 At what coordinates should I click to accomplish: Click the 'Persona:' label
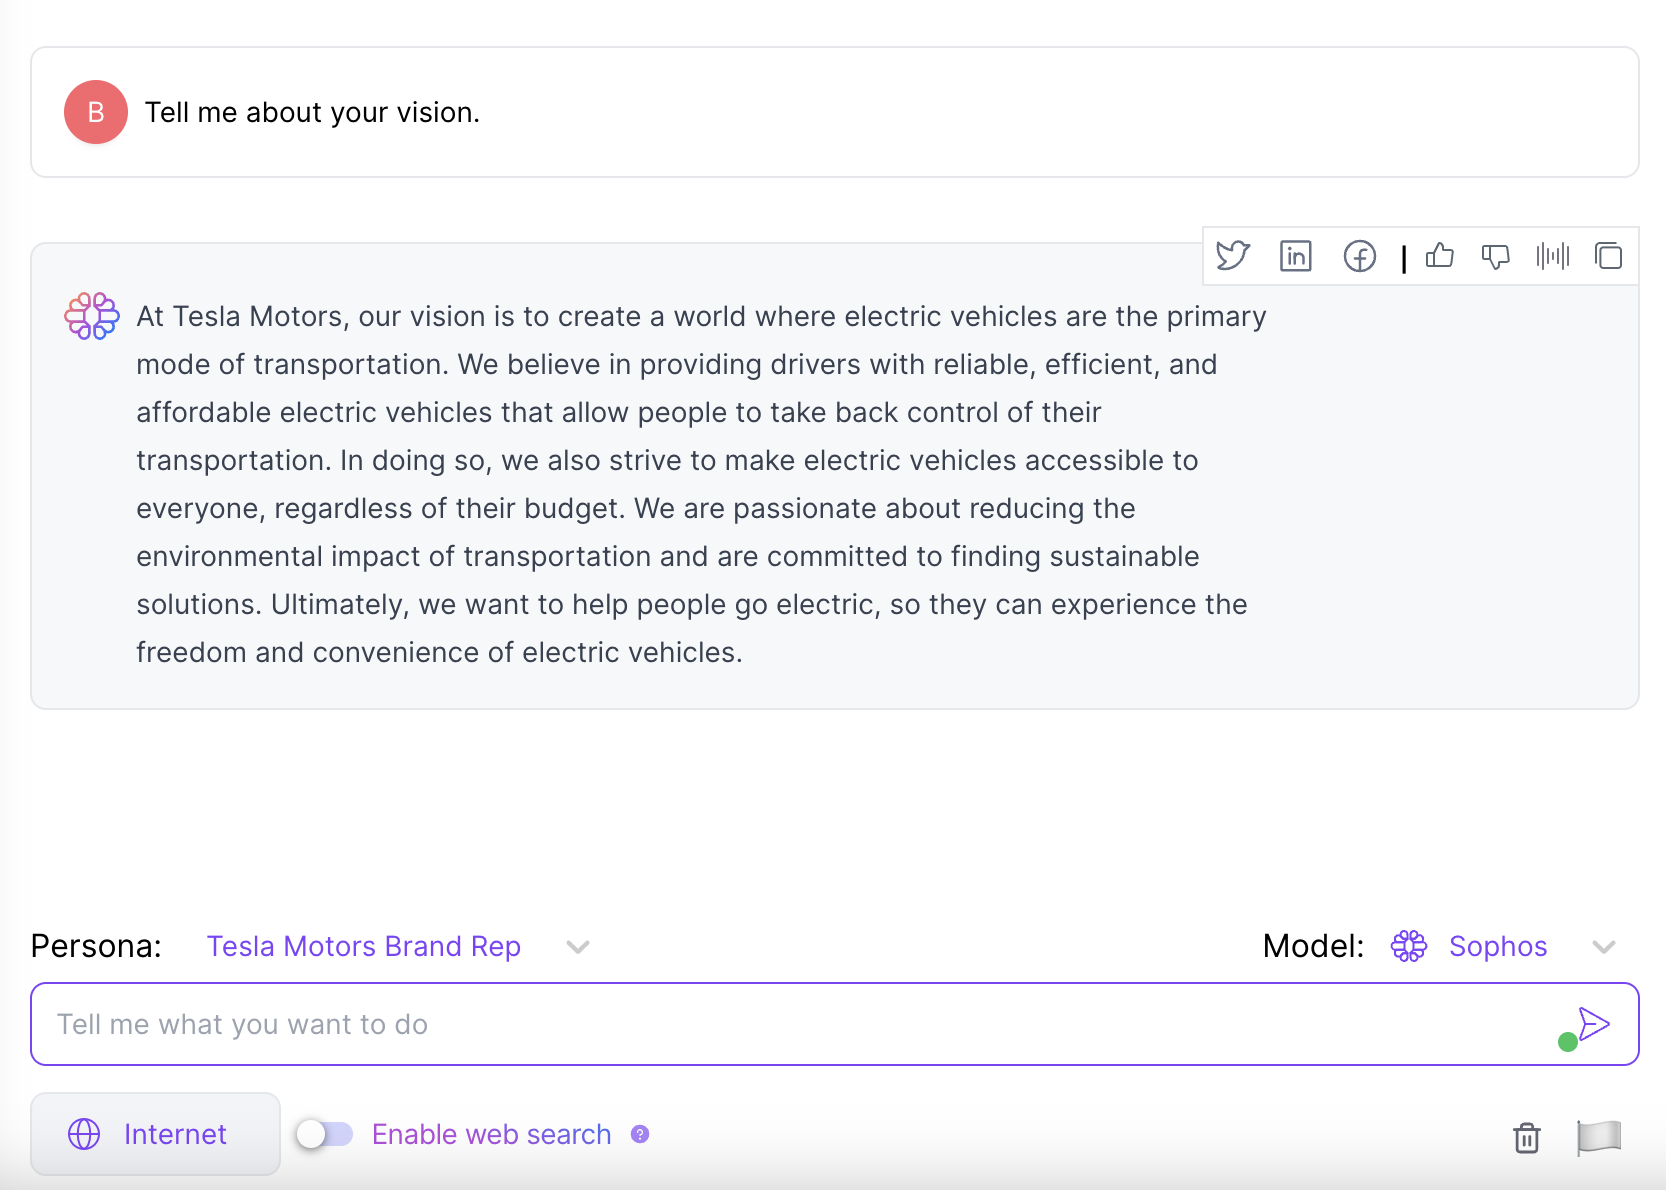click(x=96, y=946)
